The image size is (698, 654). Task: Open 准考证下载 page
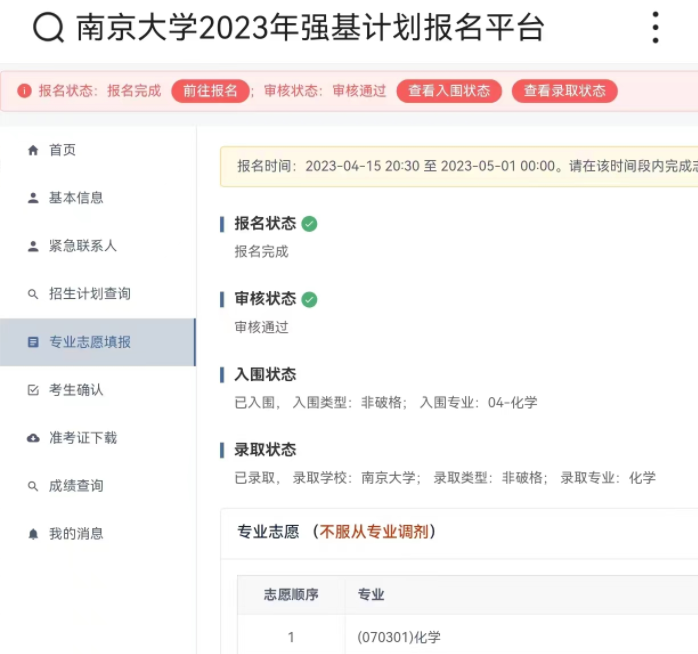click(x=97, y=438)
